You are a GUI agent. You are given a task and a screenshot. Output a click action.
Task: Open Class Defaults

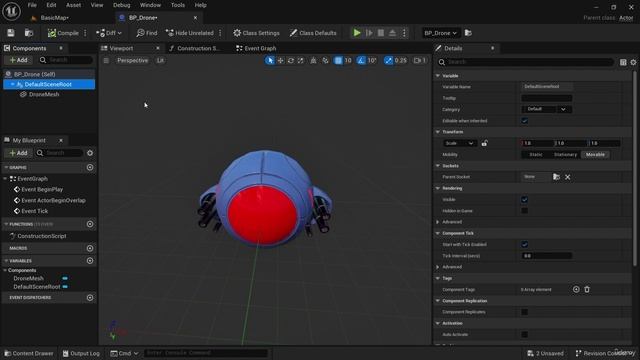point(313,33)
